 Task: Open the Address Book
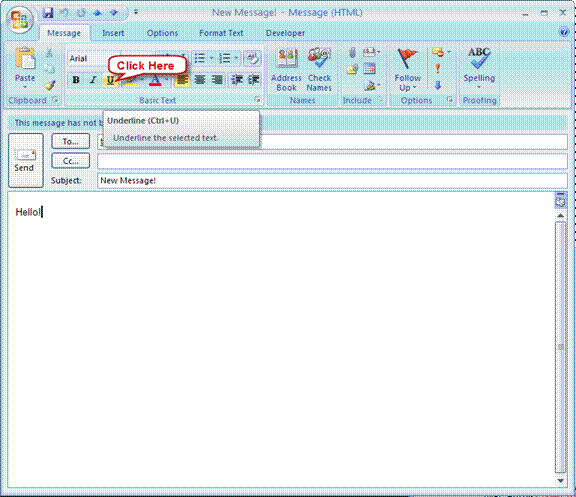(286, 69)
